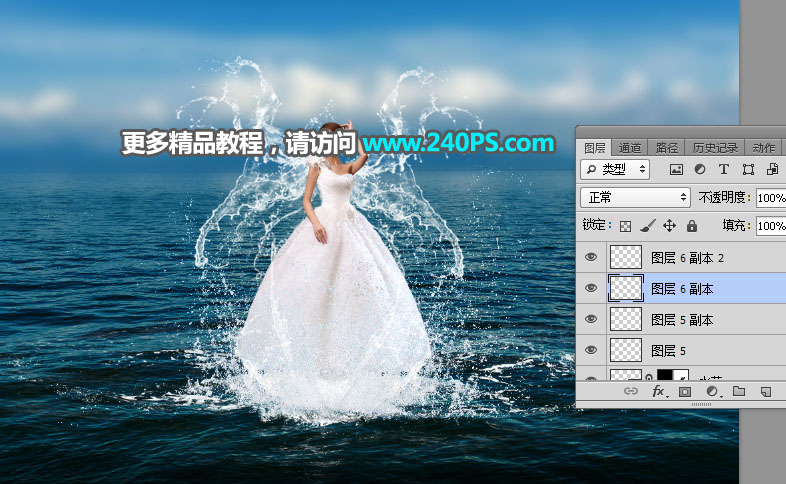This screenshot has height=484, width=786.
Task: Select layer name 图层 6 副本
Action: pyautogui.click(x=682, y=289)
